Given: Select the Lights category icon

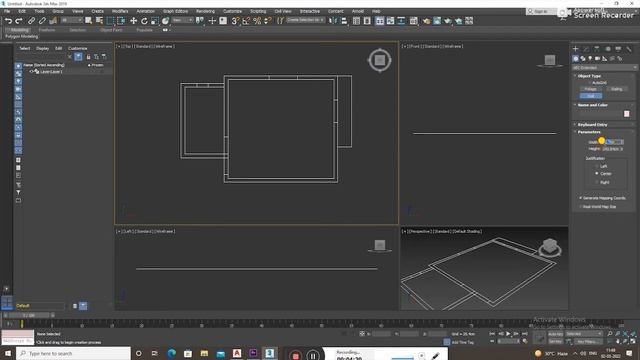Looking at the screenshot, I should click(x=590, y=59).
